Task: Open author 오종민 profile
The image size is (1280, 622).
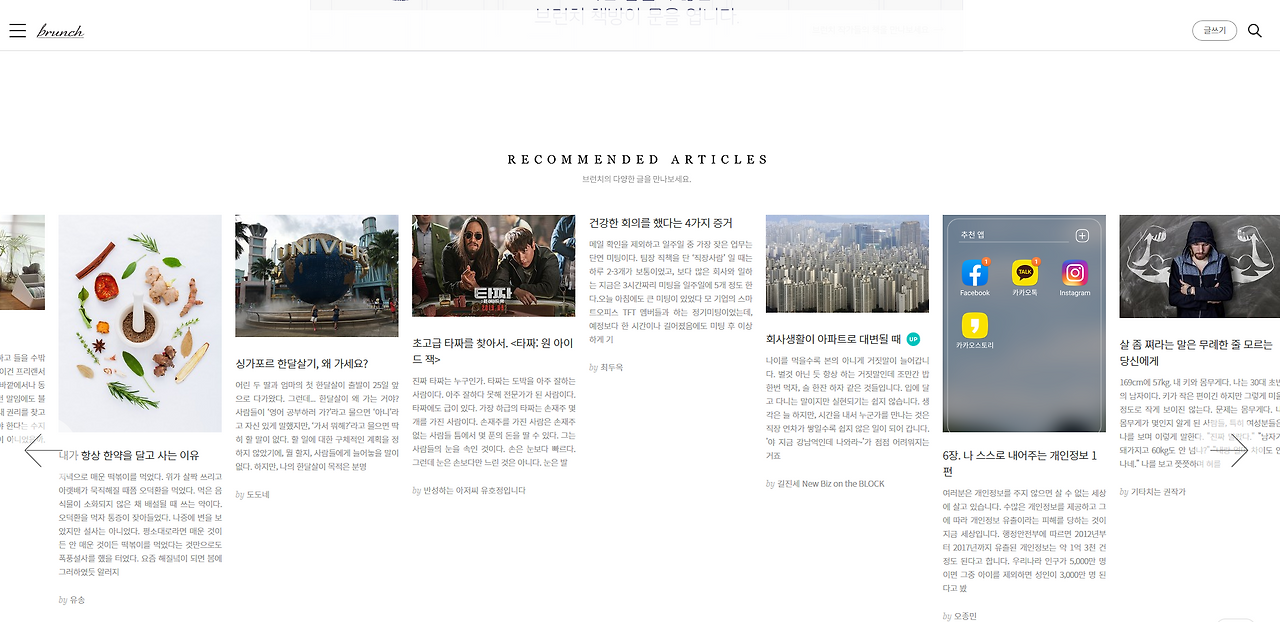Action: (x=965, y=616)
